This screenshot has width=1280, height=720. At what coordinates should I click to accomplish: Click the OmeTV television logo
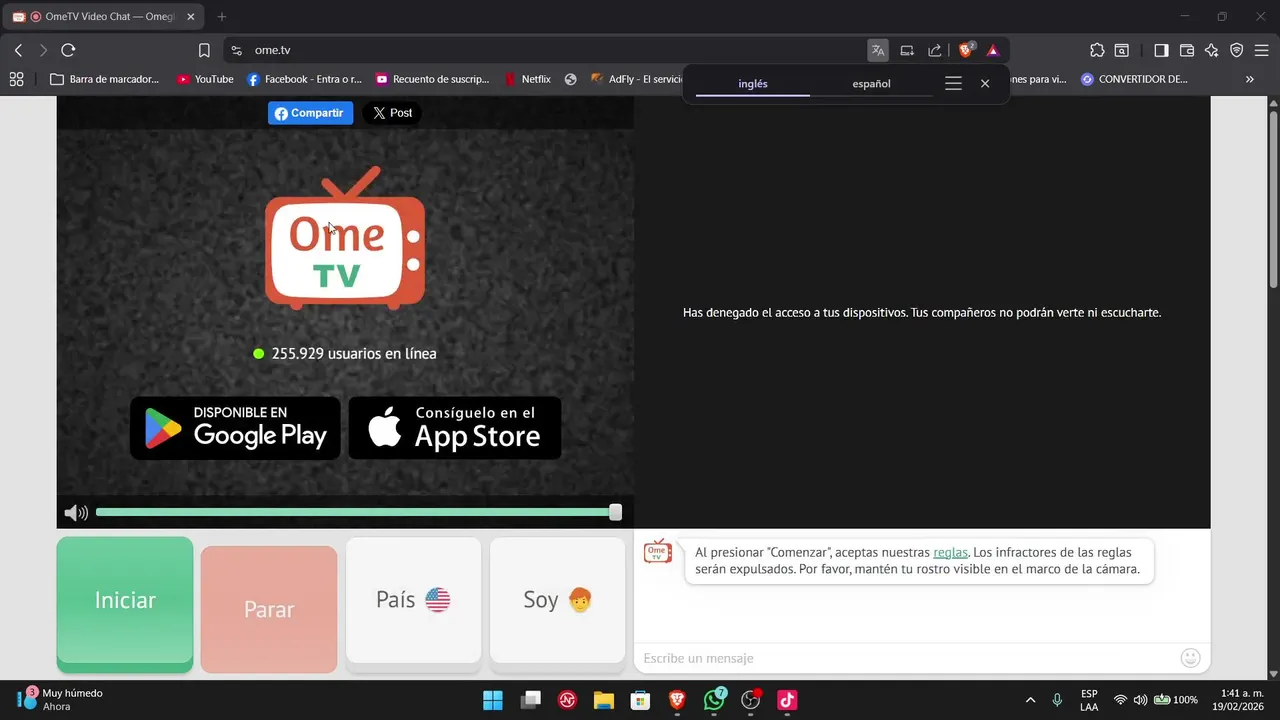tap(345, 238)
